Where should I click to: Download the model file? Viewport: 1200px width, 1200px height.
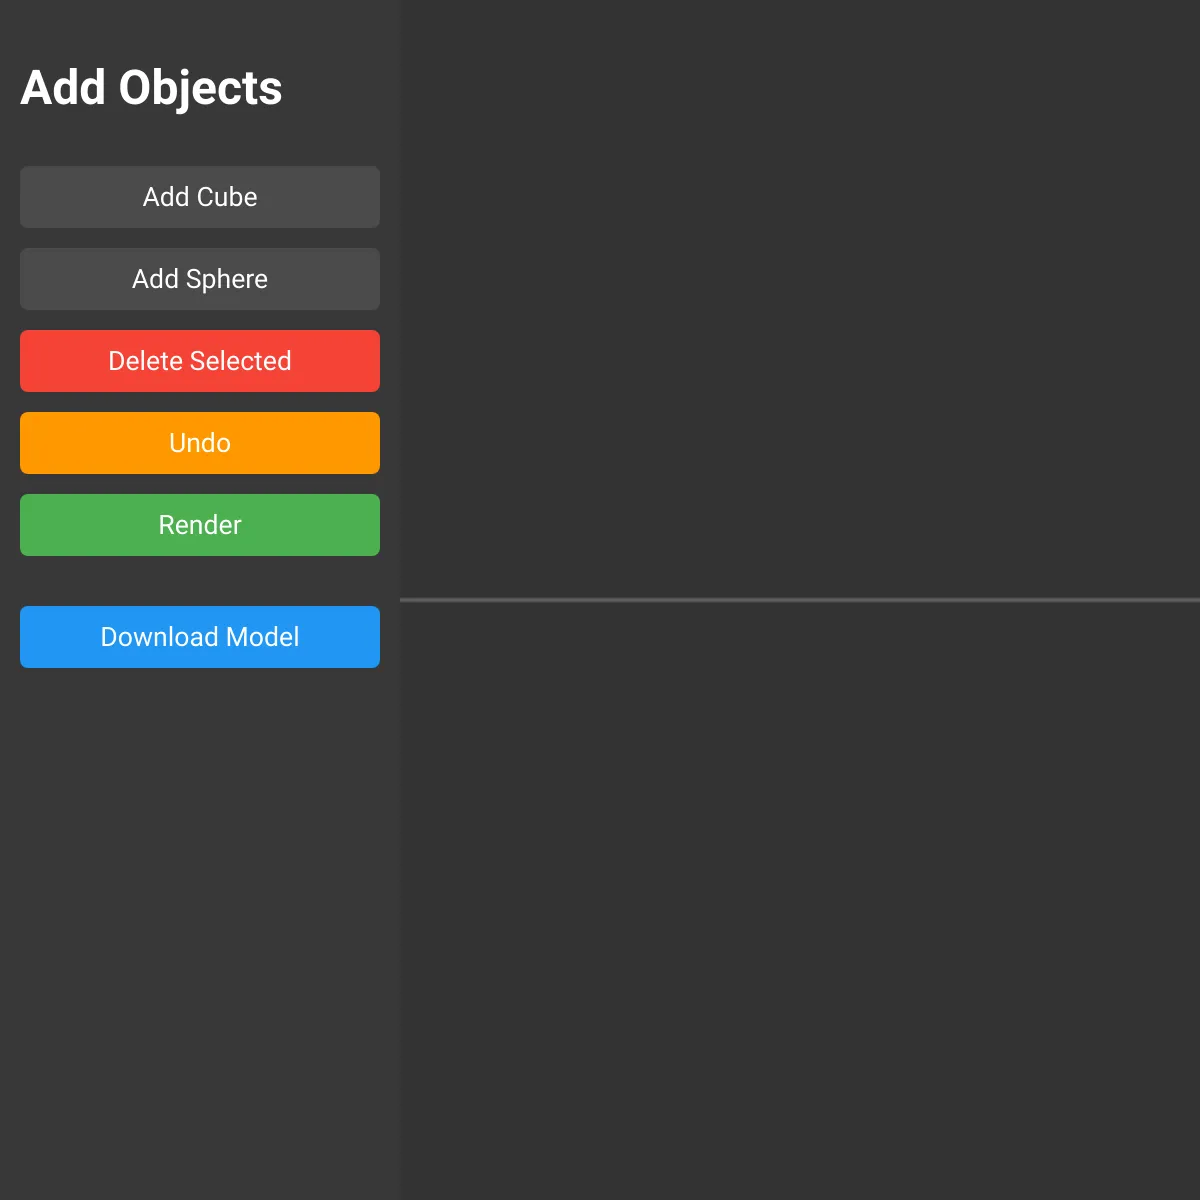pyautogui.click(x=200, y=637)
